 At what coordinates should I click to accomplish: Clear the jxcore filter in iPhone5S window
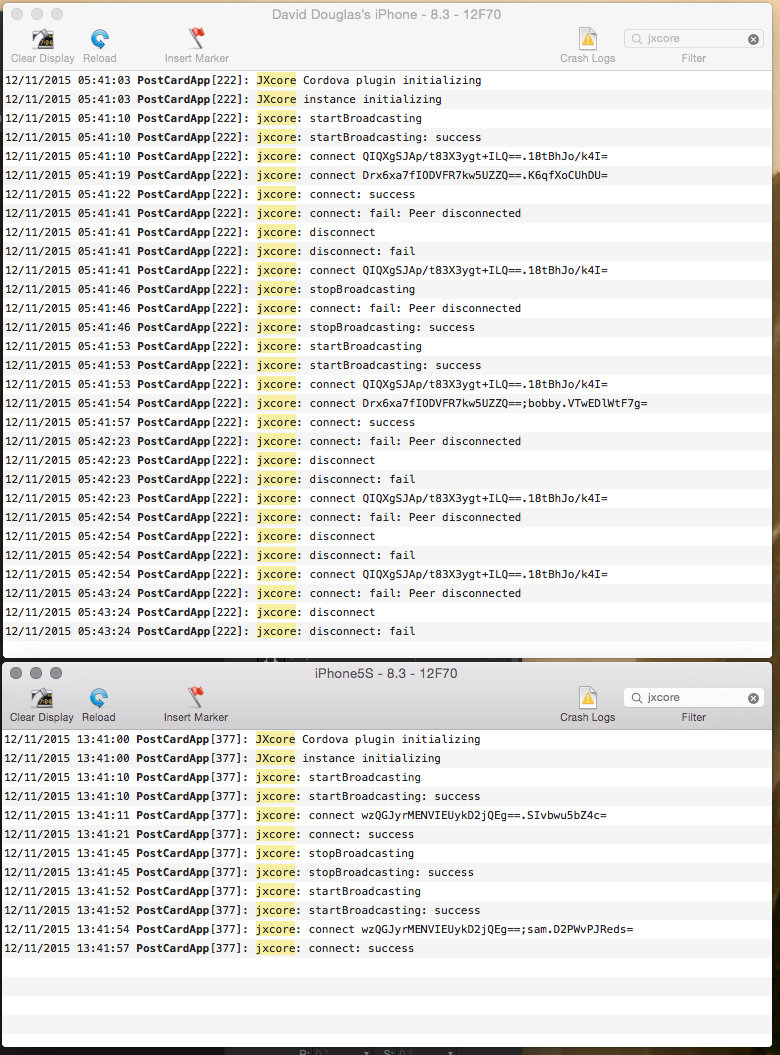pyautogui.click(x=753, y=698)
